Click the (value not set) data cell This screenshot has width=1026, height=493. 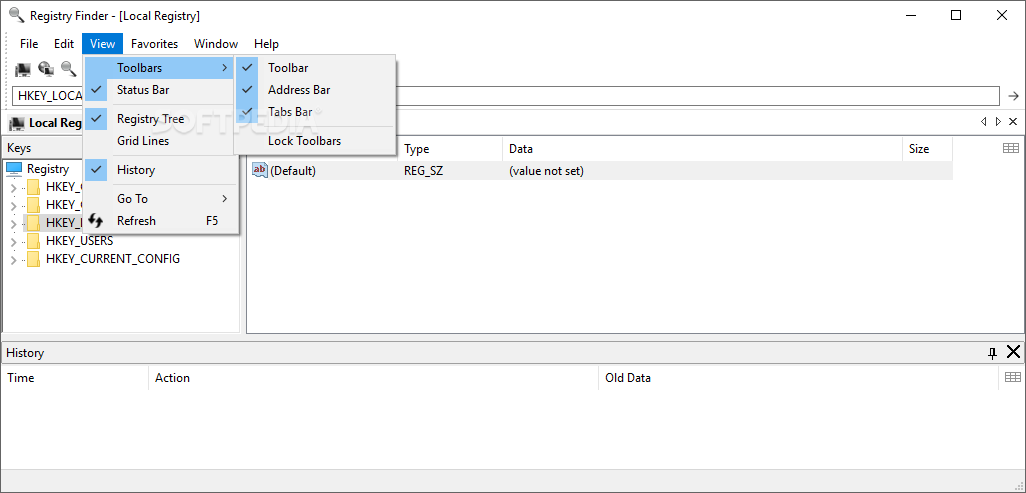pyautogui.click(x=546, y=171)
